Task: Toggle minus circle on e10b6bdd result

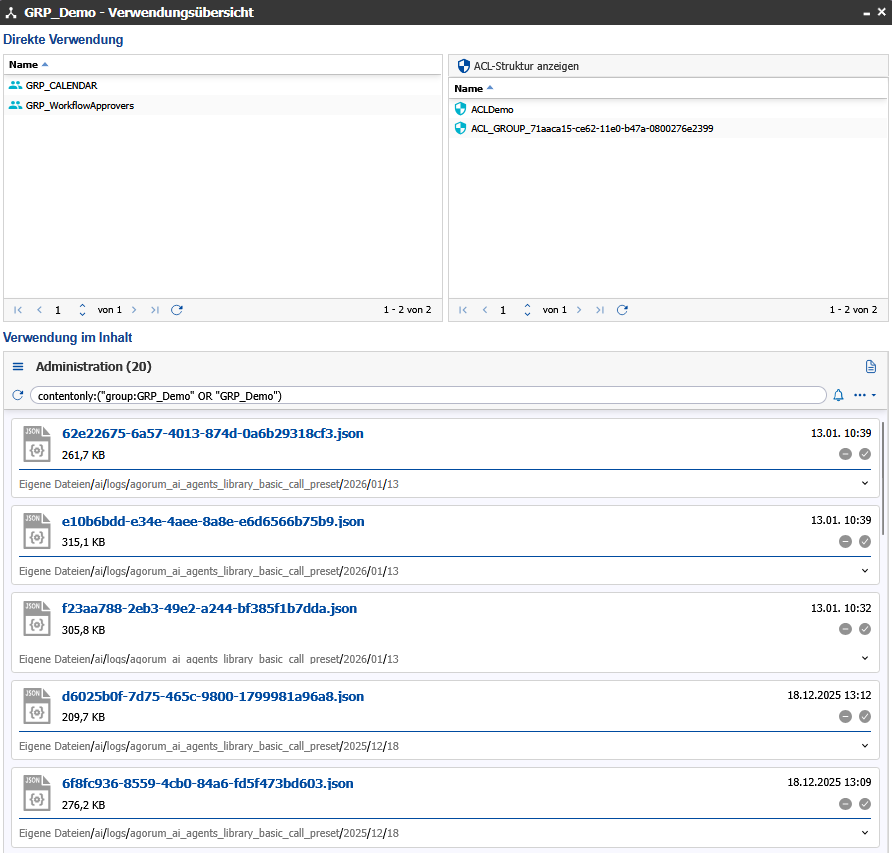Action: 845,541
